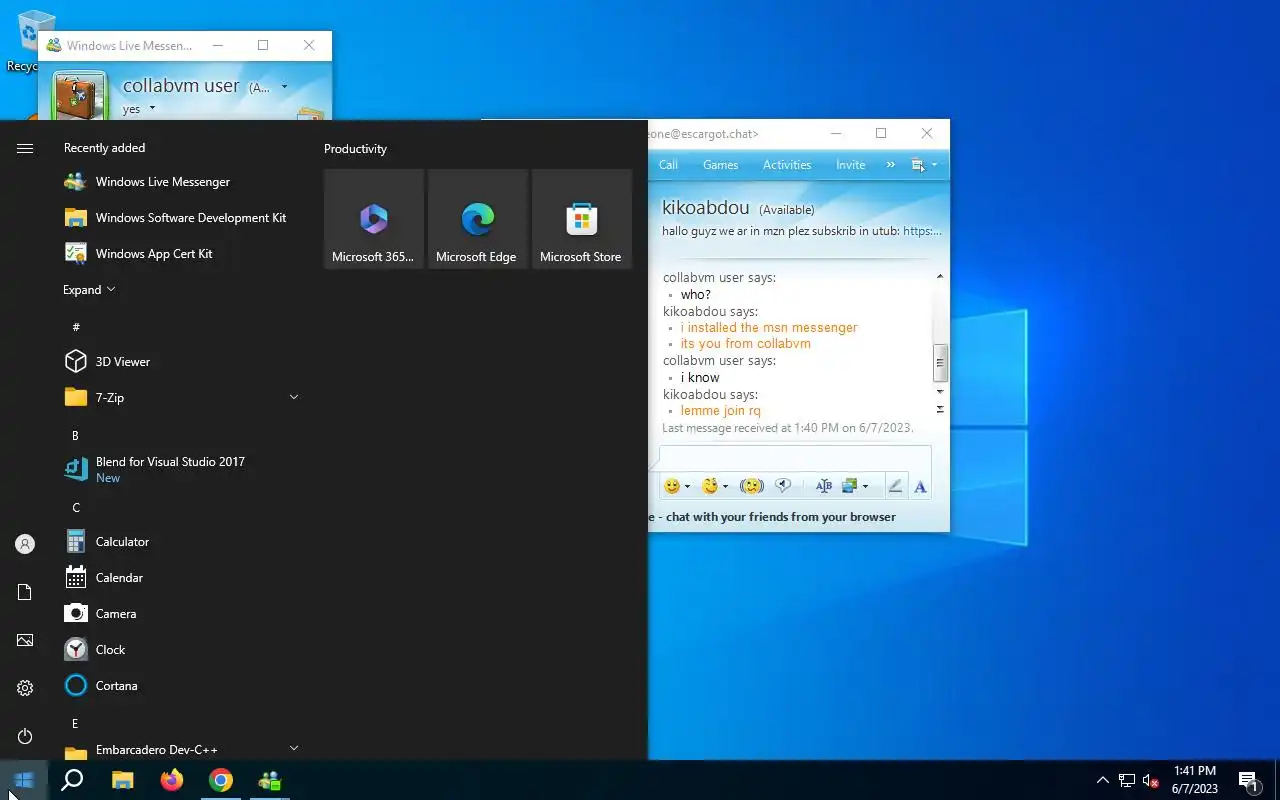Launch Windows App Cert Kit
This screenshot has height=800, width=1280.
[x=180, y=254]
